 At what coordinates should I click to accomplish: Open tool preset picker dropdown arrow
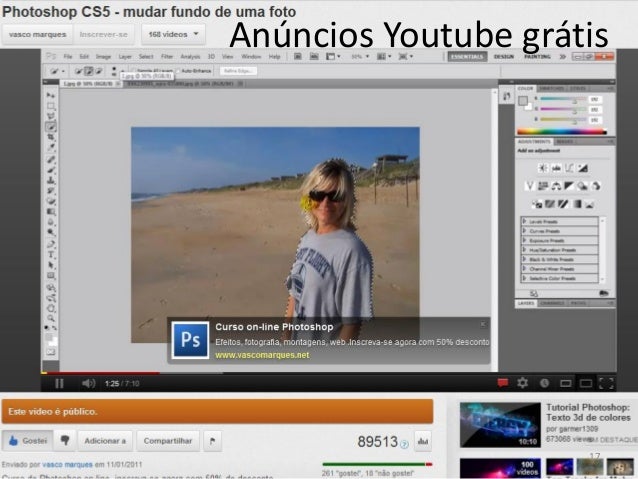[63, 72]
